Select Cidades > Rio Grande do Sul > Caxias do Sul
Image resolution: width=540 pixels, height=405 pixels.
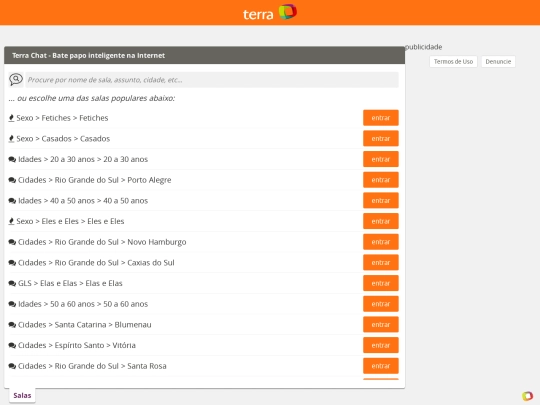(96, 263)
